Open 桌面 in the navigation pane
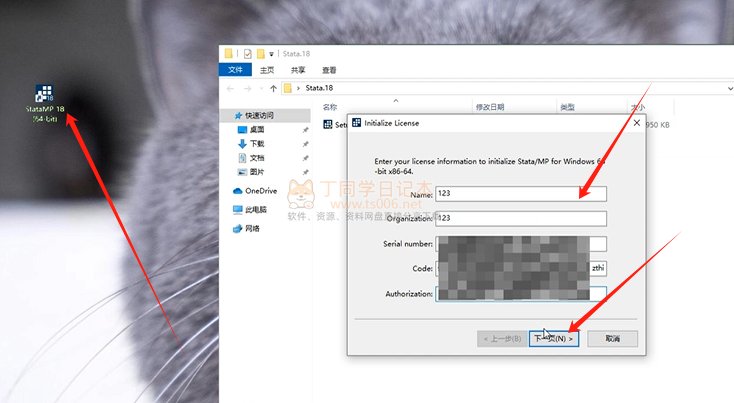The image size is (734, 403). (x=257, y=129)
